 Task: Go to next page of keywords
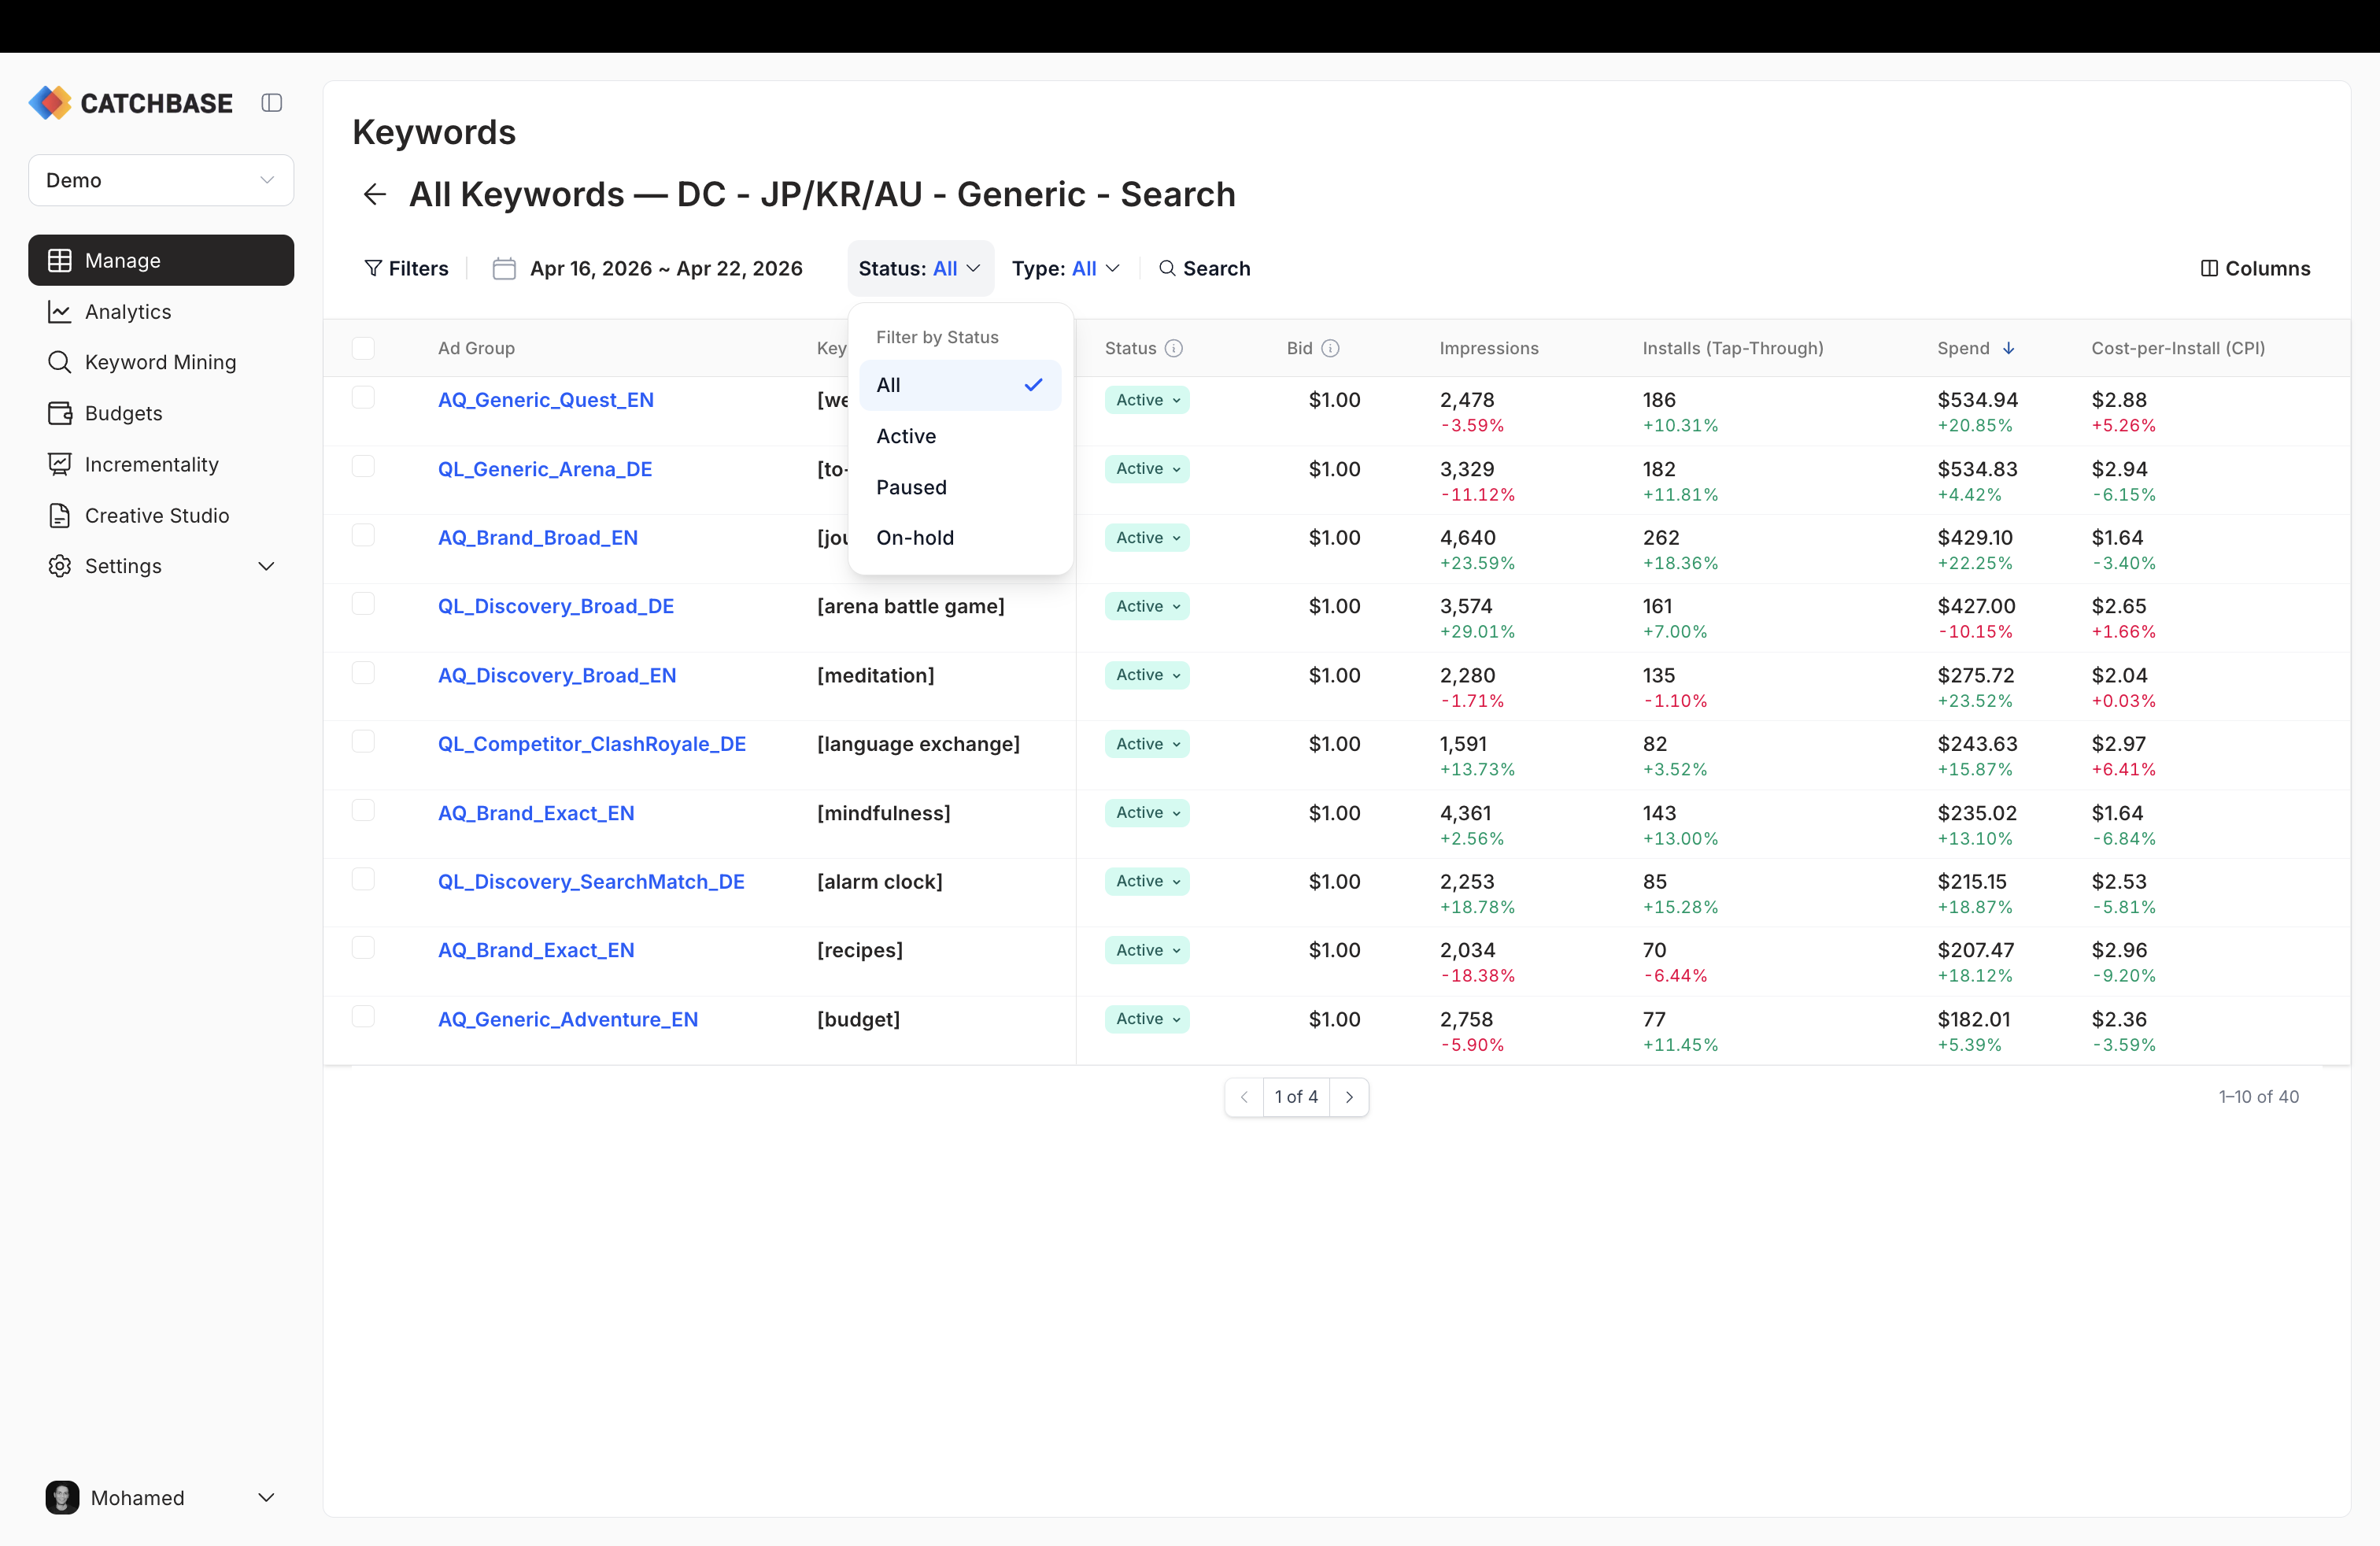pos(1350,1097)
